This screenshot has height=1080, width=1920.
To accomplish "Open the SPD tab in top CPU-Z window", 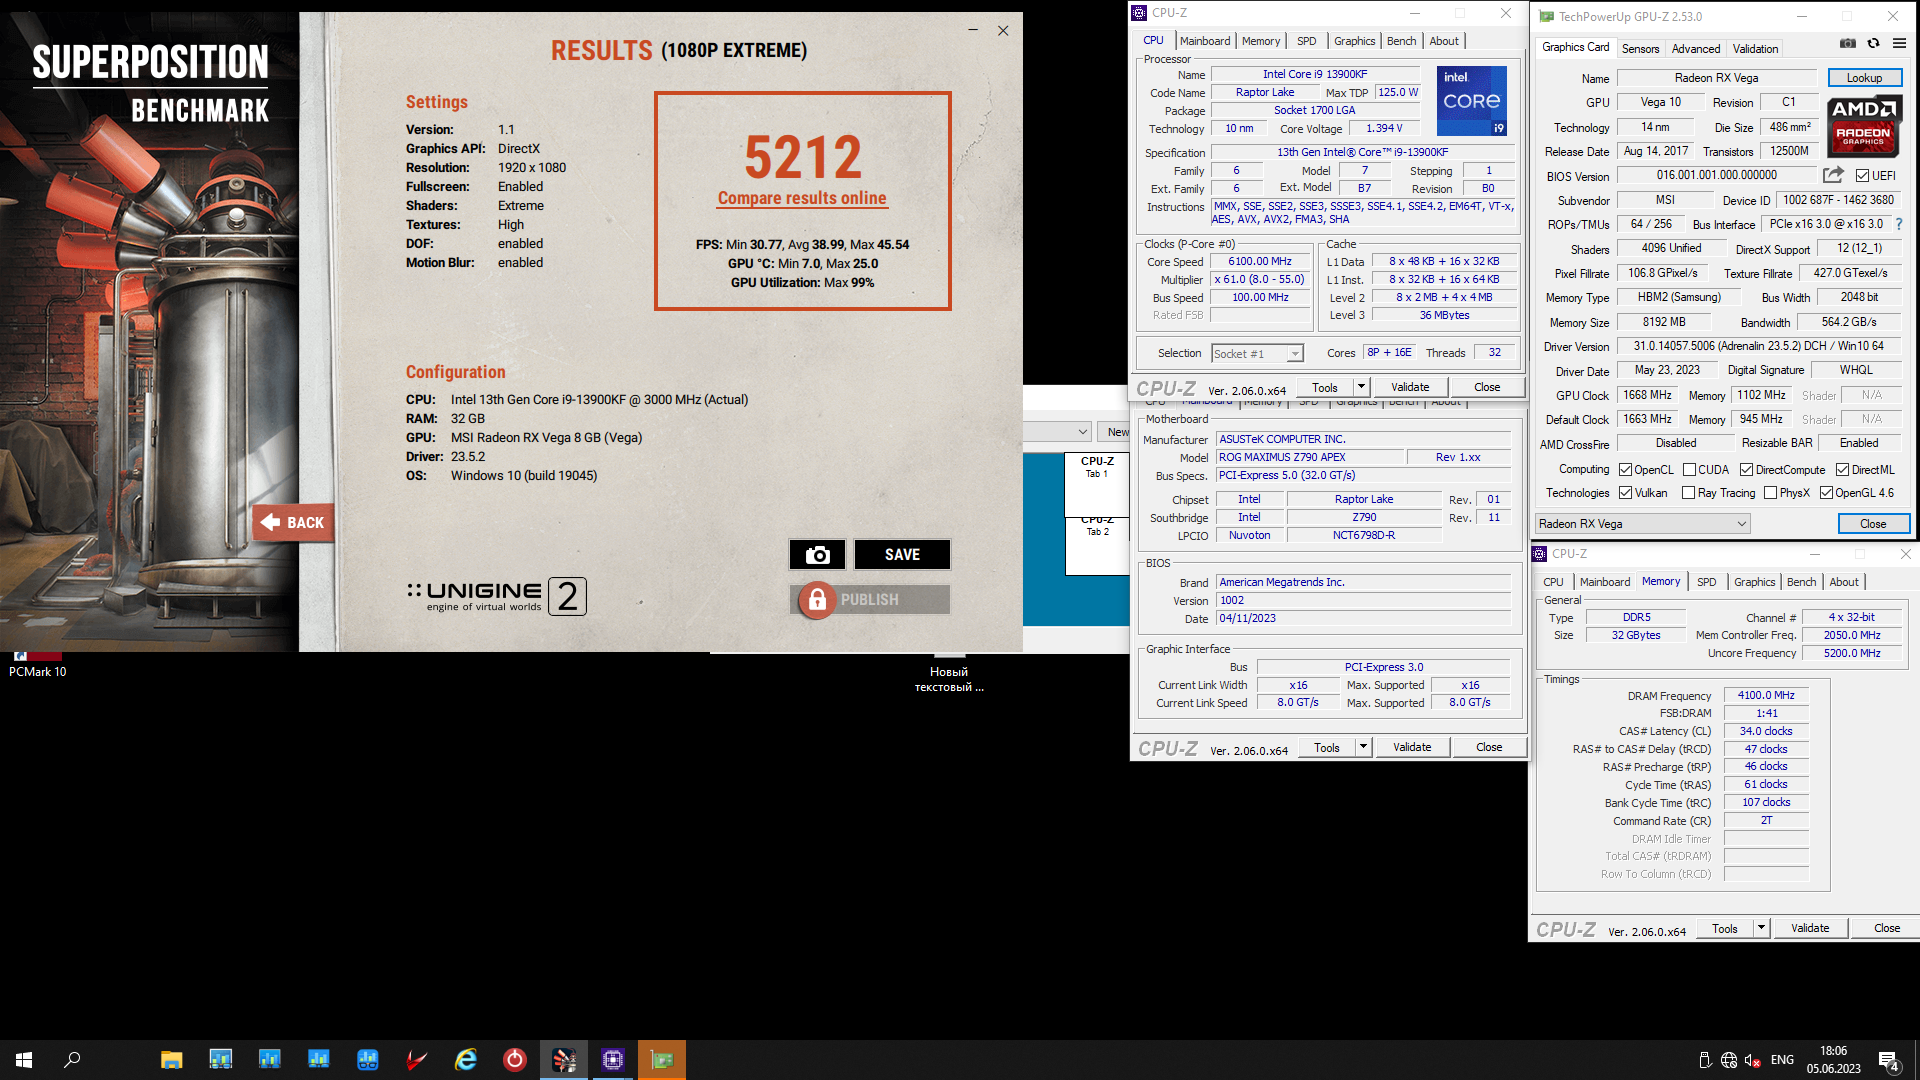I will tap(1306, 41).
